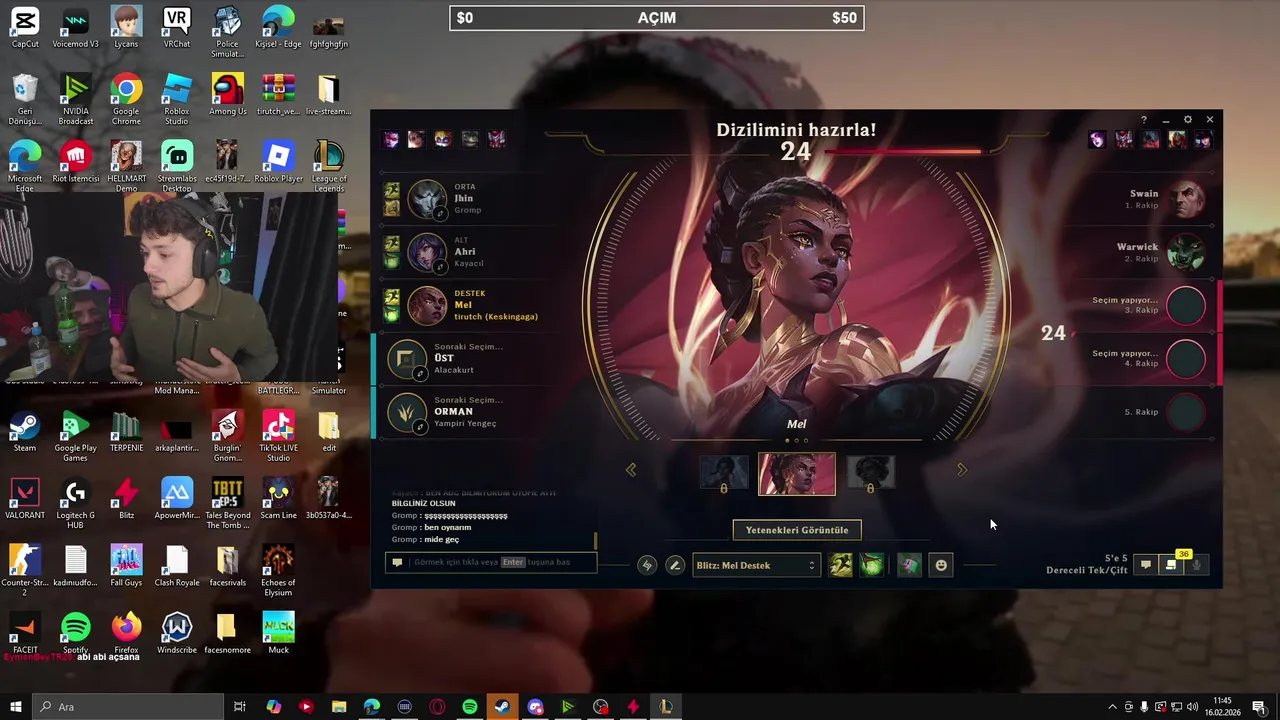Screen dimensions: 1280x720
Task: Select the highlighted Mel skin thumbnail
Action: click(x=797, y=474)
